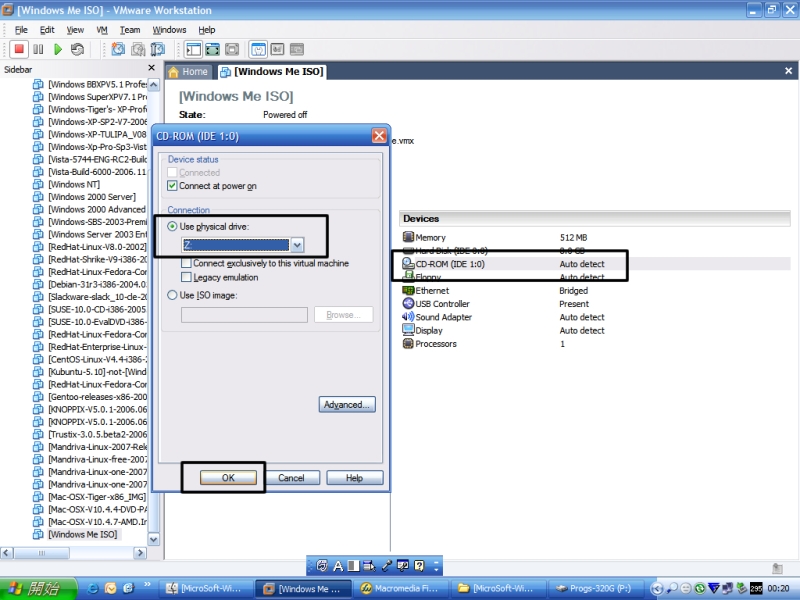Open the Snapshot Manager toolbar icon
800x600 pixels.
point(158,49)
